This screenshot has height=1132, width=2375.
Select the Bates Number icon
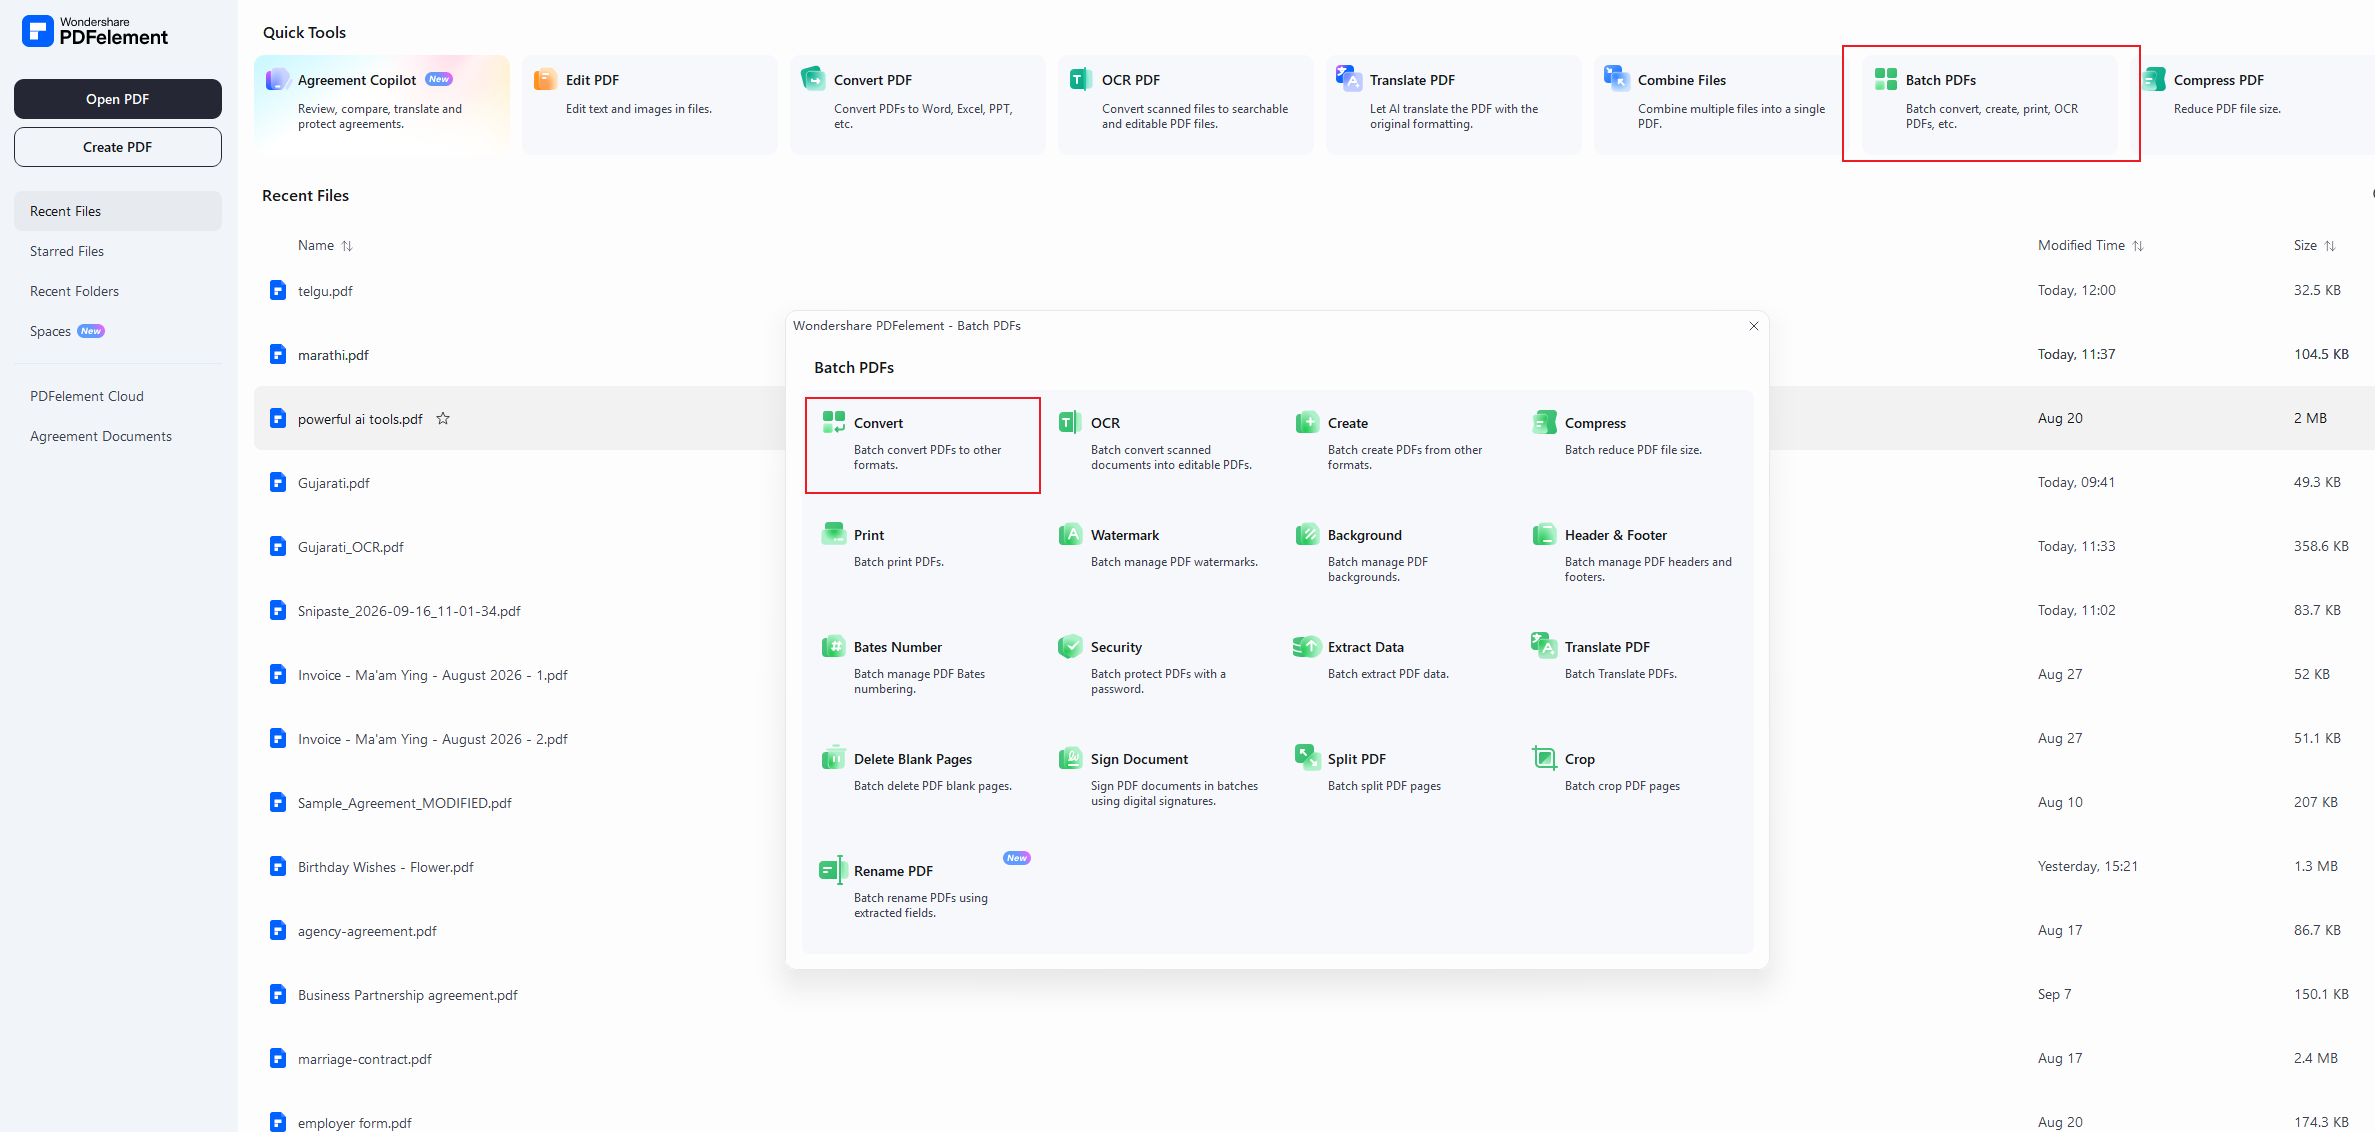pos(834,646)
